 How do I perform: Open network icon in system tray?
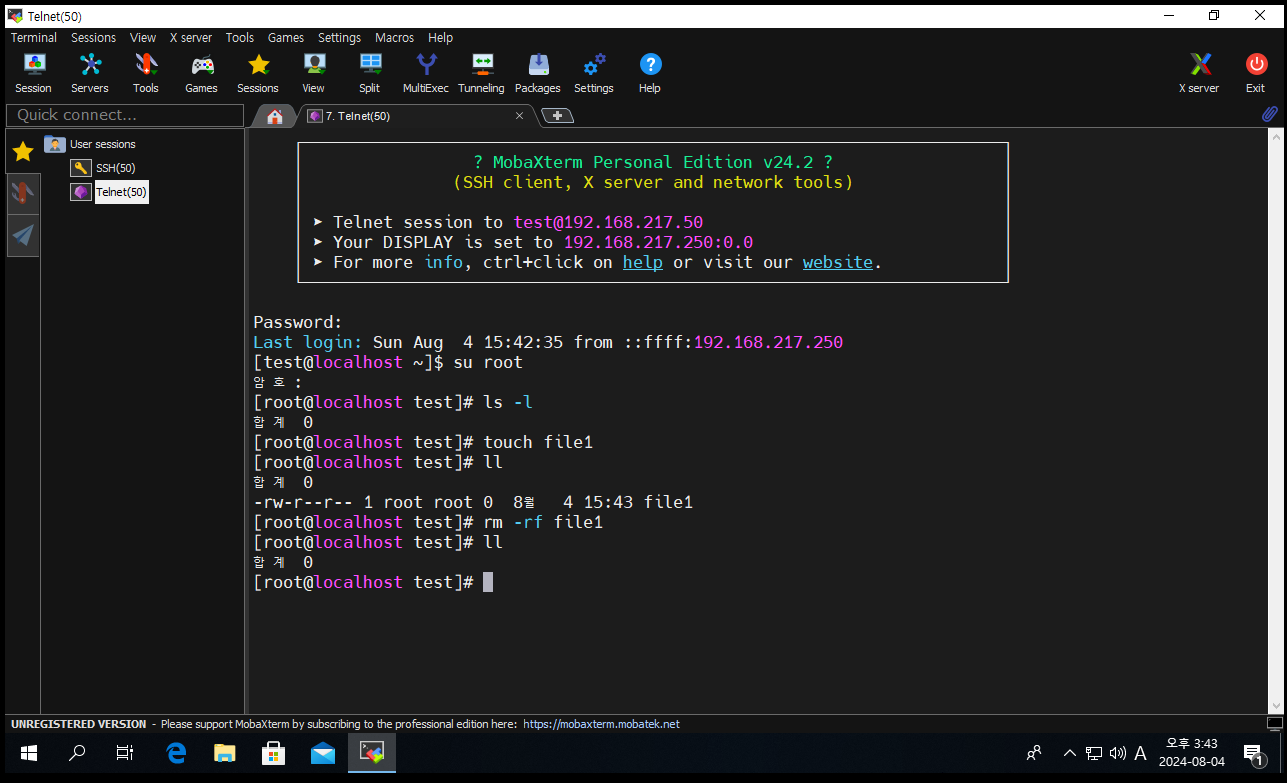pos(1094,753)
